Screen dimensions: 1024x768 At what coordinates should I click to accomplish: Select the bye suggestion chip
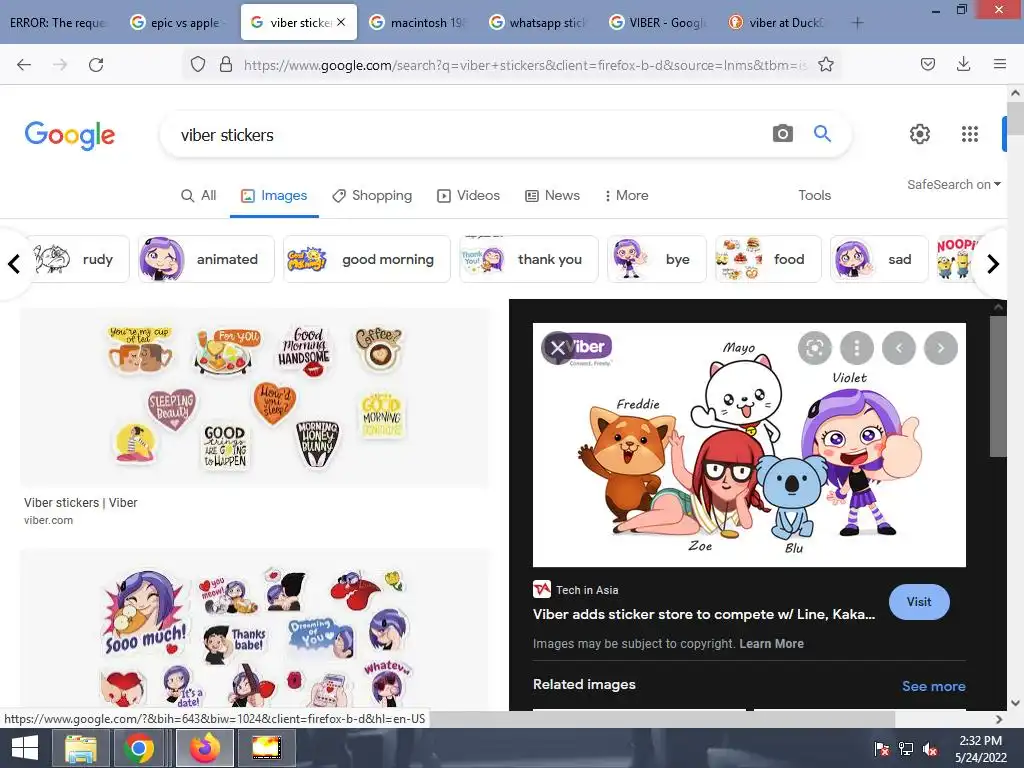coord(656,259)
